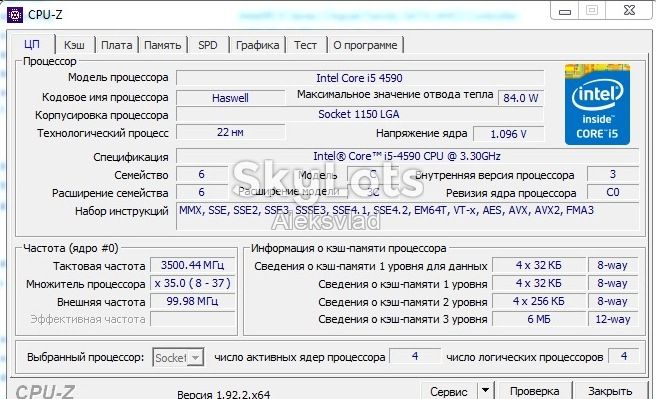Click the core revision value C0
The width and height of the screenshot is (656, 399).
pos(613,192)
